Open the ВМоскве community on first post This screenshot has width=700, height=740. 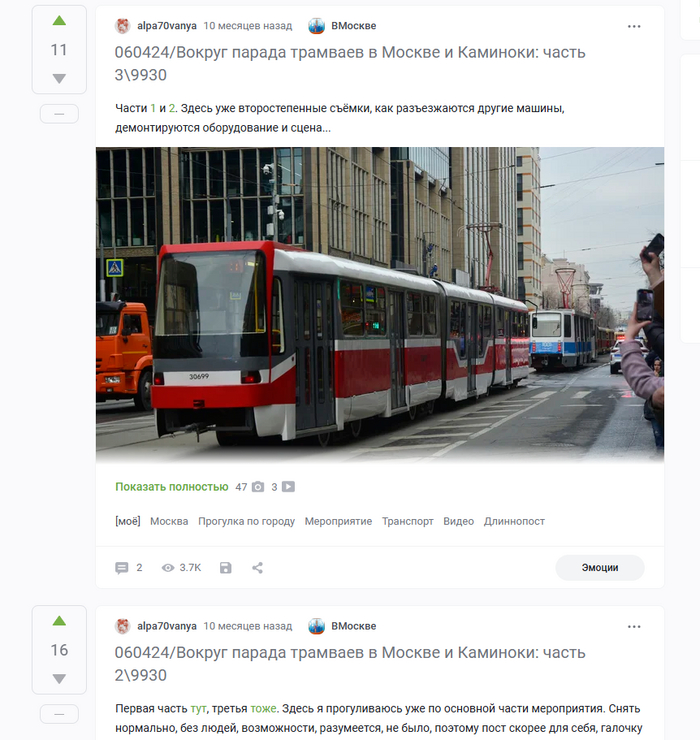(354, 26)
